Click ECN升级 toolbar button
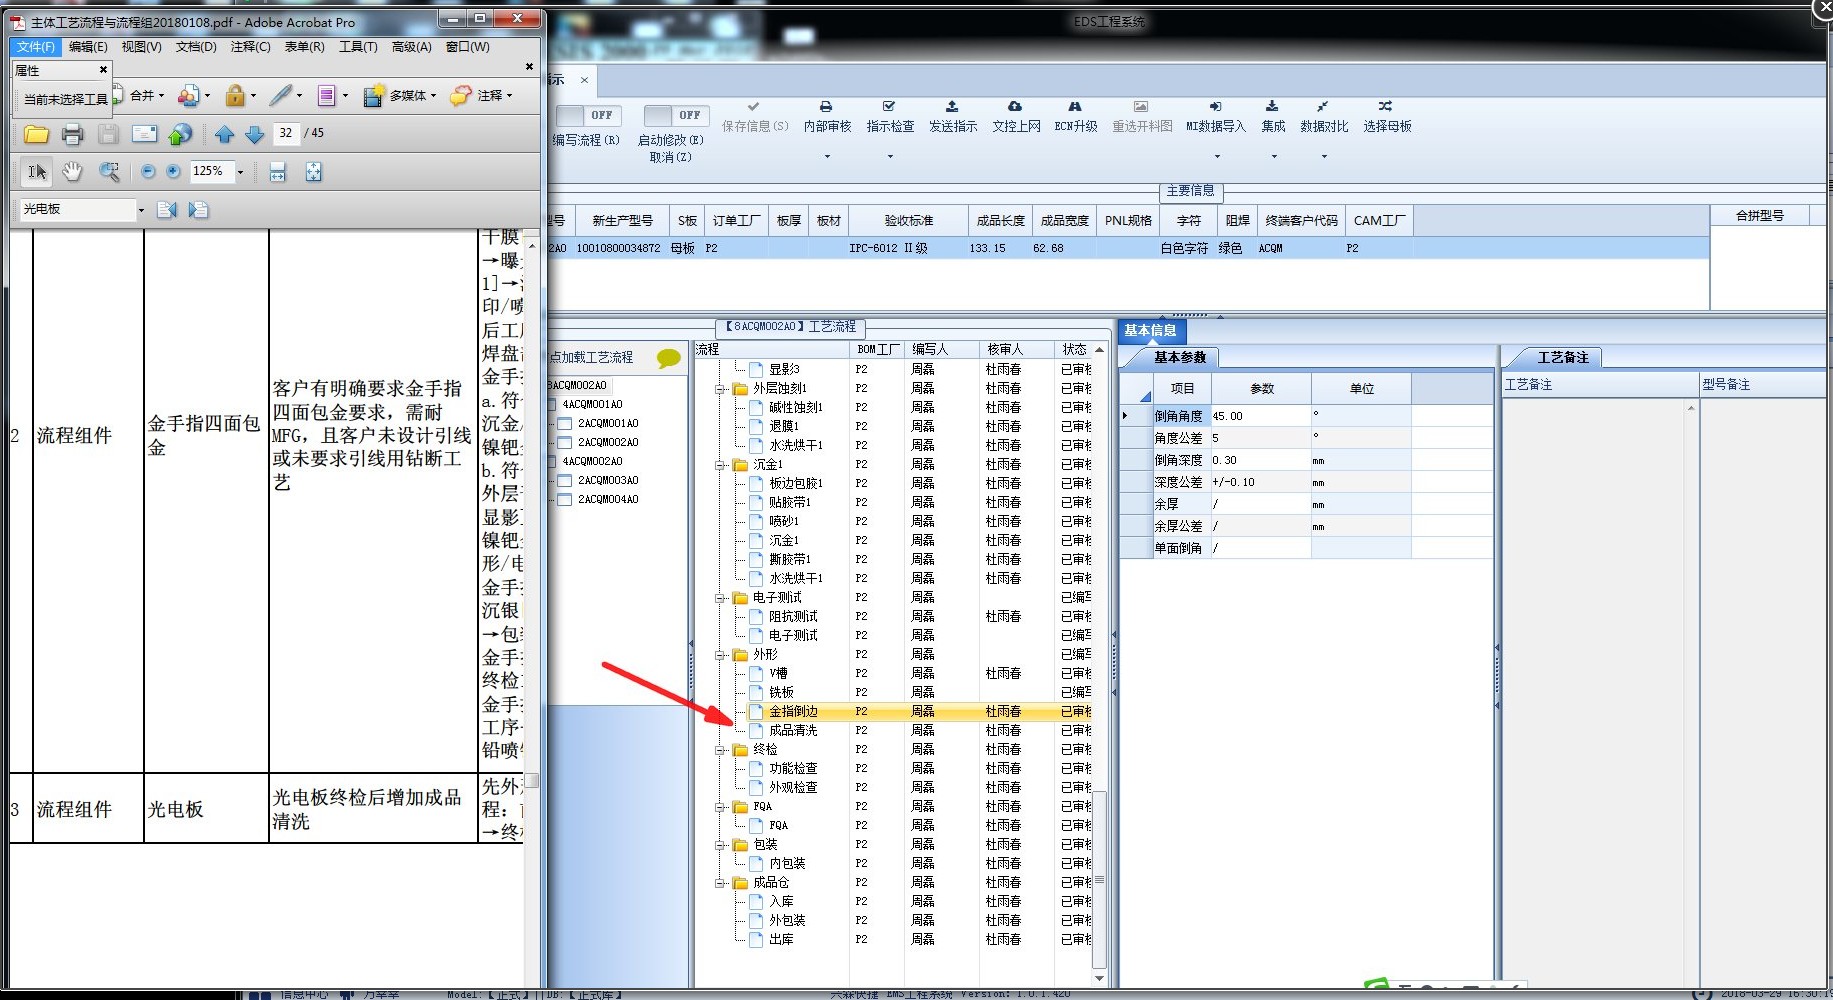This screenshot has width=1833, height=1000. click(1075, 117)
